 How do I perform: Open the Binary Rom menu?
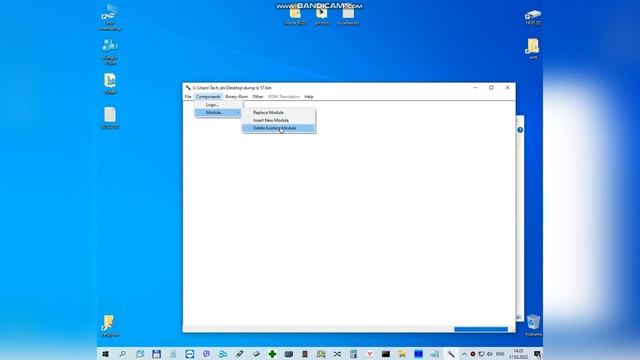236,97
